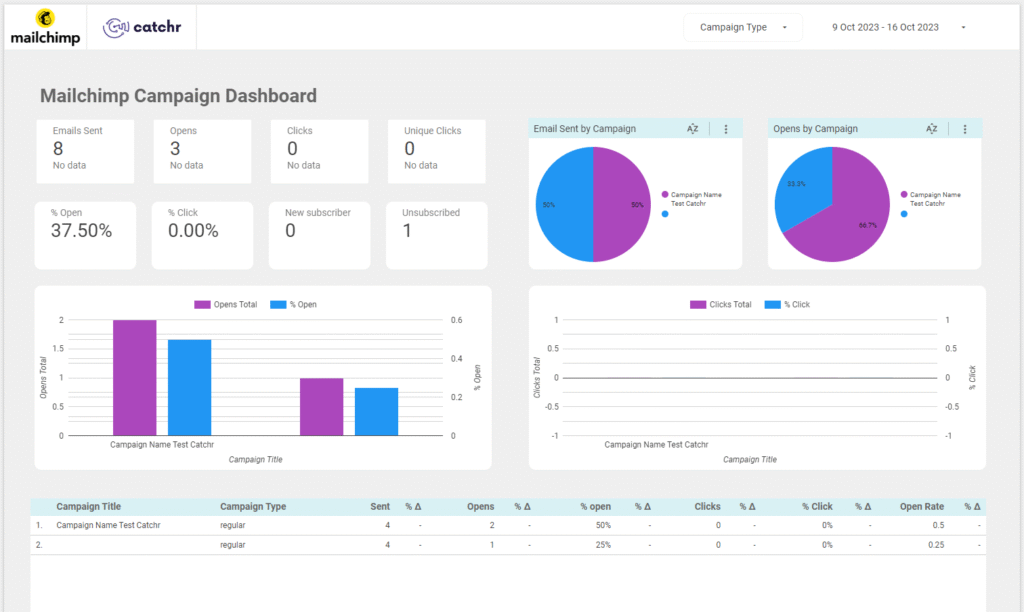1024x612 pixels.
Task: Toggle % Click legend in clicks chart
Action: click(x=787, y=304)
